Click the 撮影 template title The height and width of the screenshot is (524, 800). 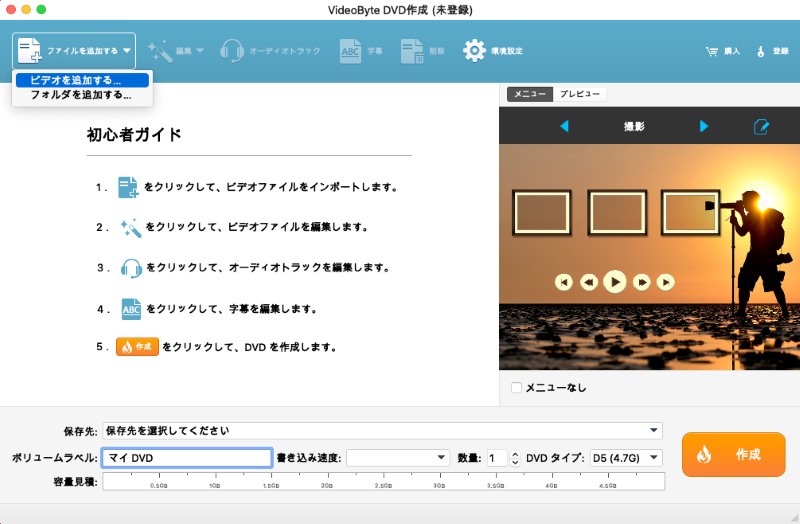click(634, 126)
